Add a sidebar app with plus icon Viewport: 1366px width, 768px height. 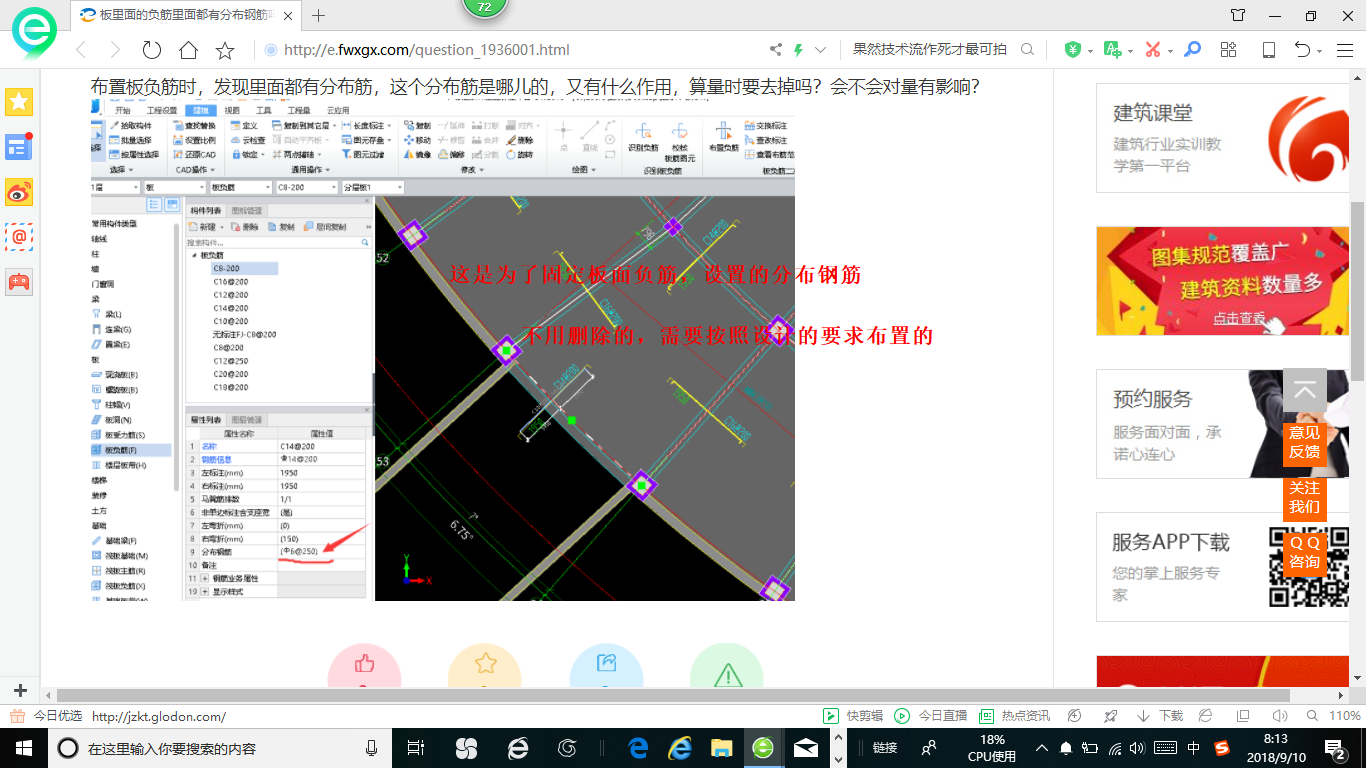(x=19, y=690)
